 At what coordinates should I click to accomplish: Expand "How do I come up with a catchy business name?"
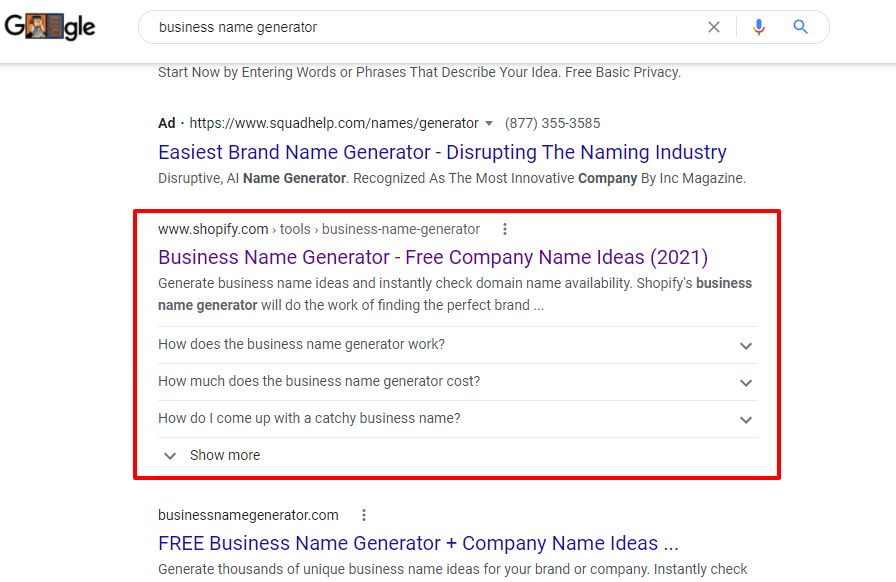pyautogui.click(x=745, y=419)
